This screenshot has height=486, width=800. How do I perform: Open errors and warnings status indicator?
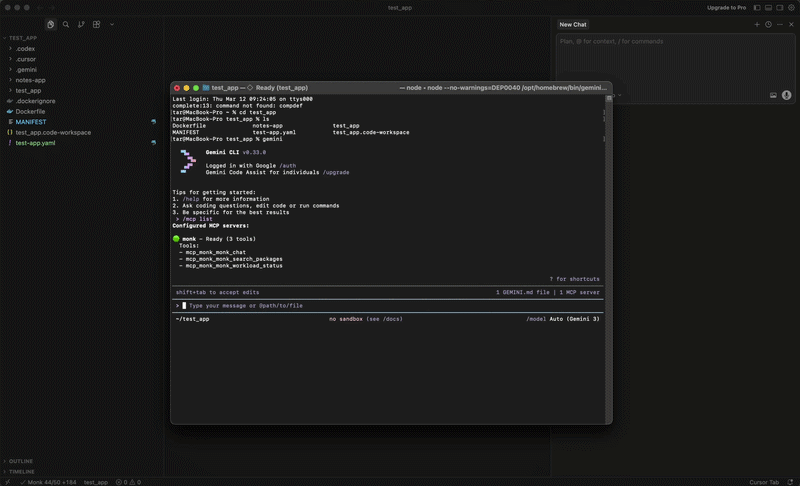coord(128,482)
